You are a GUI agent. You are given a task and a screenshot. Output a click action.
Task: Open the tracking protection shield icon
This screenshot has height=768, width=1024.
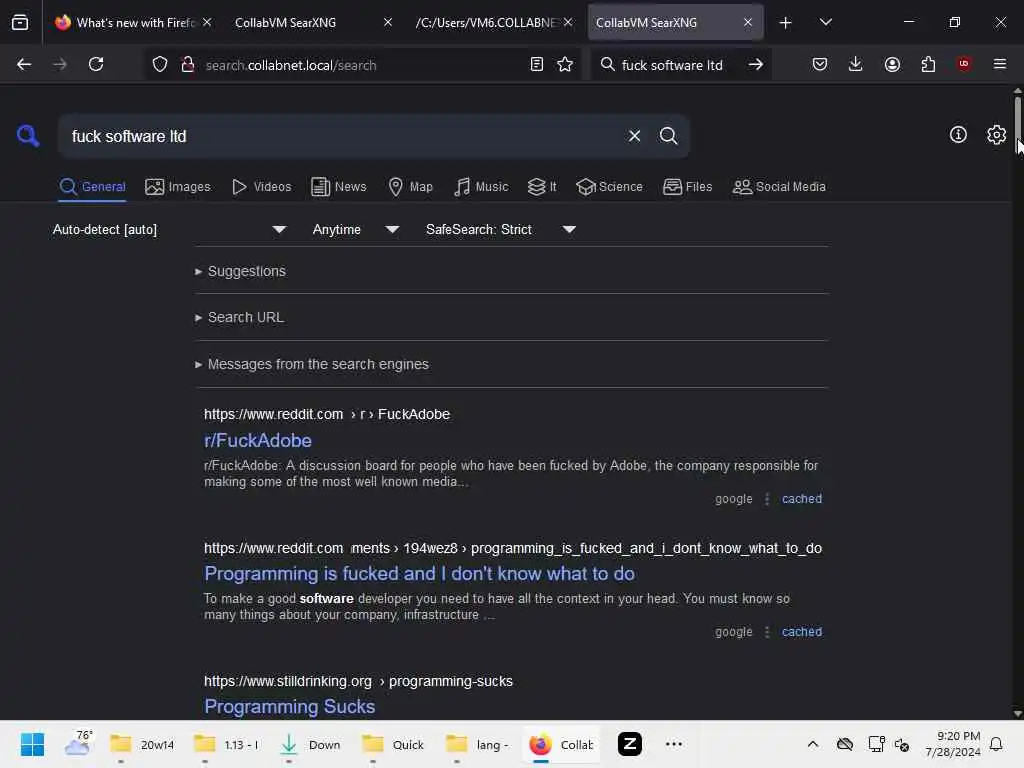(x=160, y=65)
